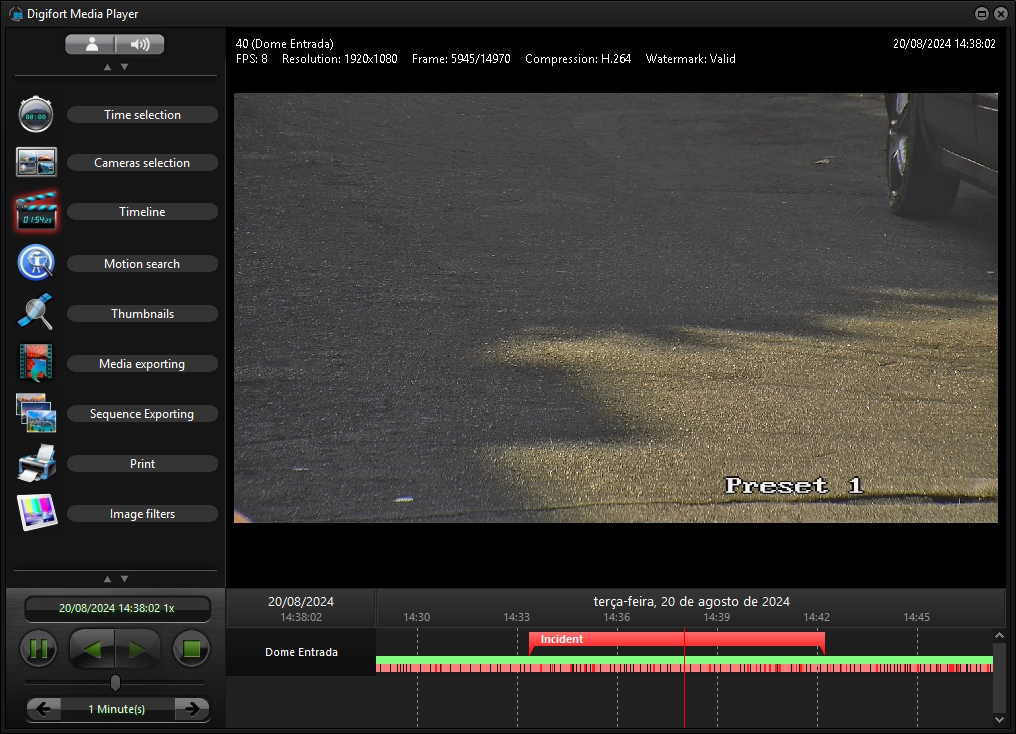
Task: Show the Thumbnails view
Action: [x=142, y=314]
